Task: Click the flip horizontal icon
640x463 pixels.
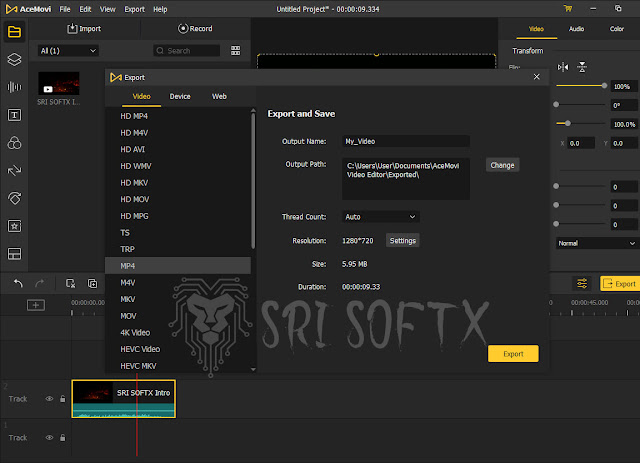Action: coord(563,67)
